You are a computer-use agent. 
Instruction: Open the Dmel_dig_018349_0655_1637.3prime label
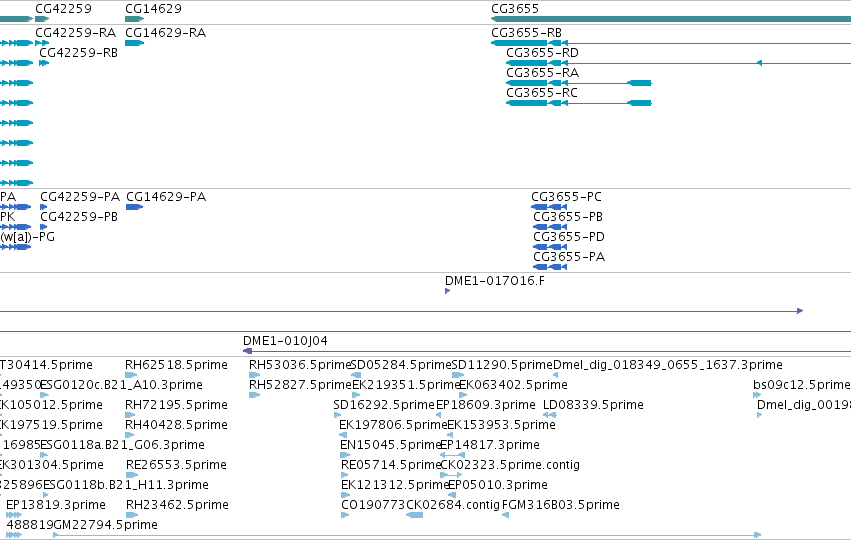[668, 365]
